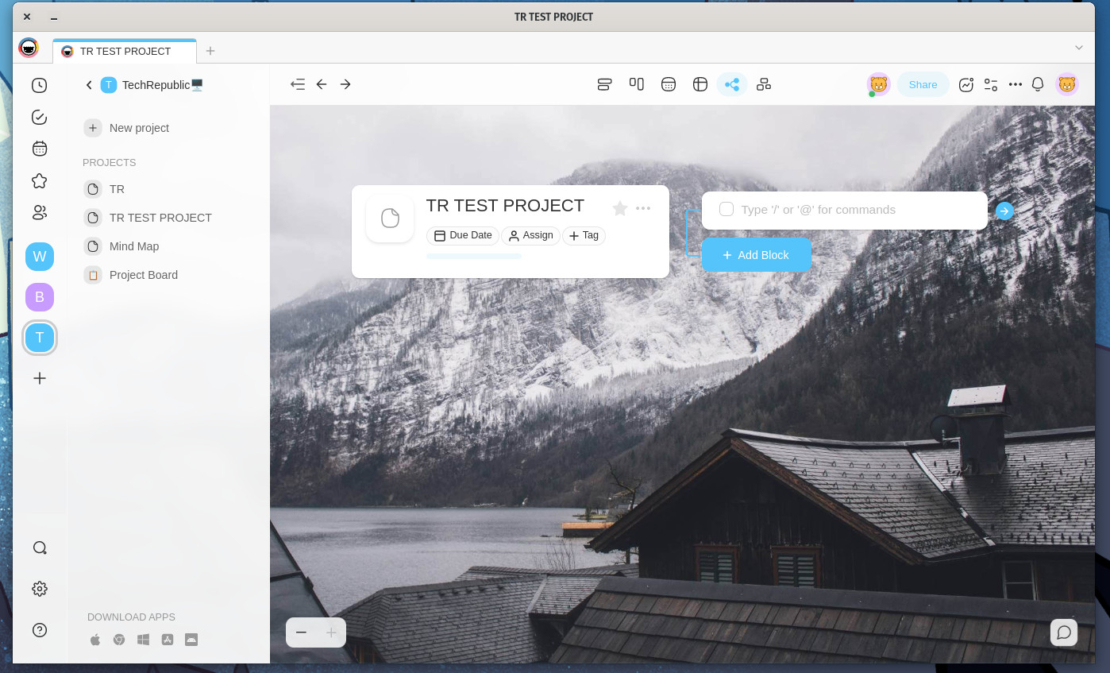Open the tab overflow dropdown arrow
The height and width of the screenshot is (673, 1110).
(x=1078, y=47)
